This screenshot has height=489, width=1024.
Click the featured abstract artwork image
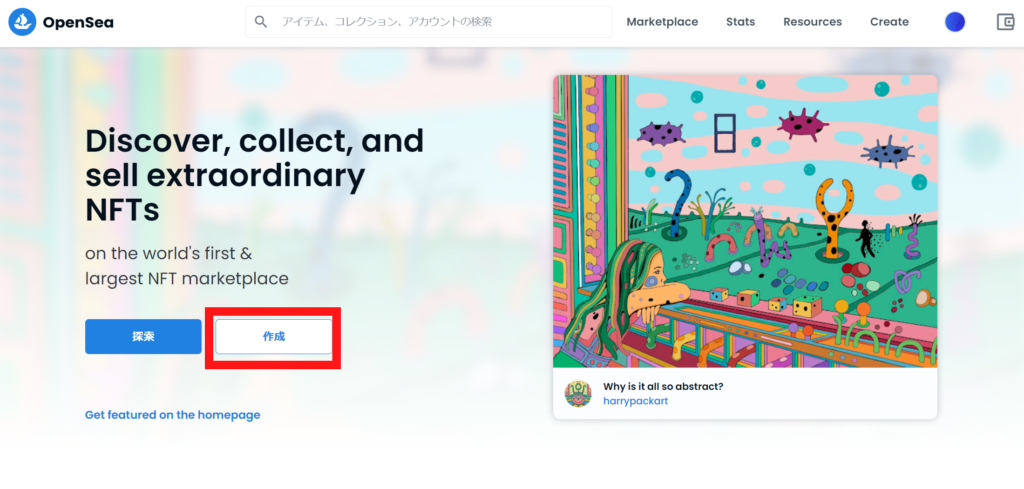point(745,221)
